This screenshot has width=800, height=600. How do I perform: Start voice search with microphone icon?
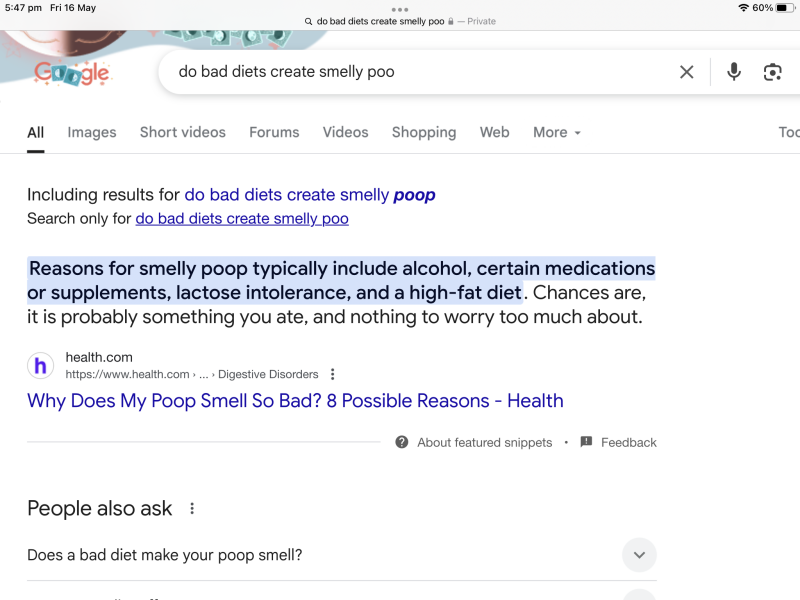pyautogui.click(x=734, y=72)
